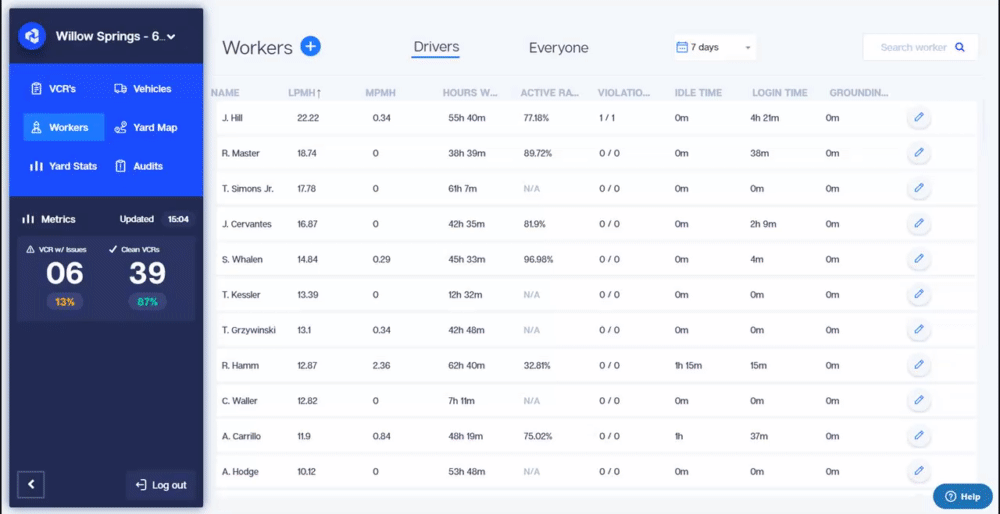This screenshot has width=1000, height=514.
Task: Open the Audits section
Action: (x=138, y=166)
